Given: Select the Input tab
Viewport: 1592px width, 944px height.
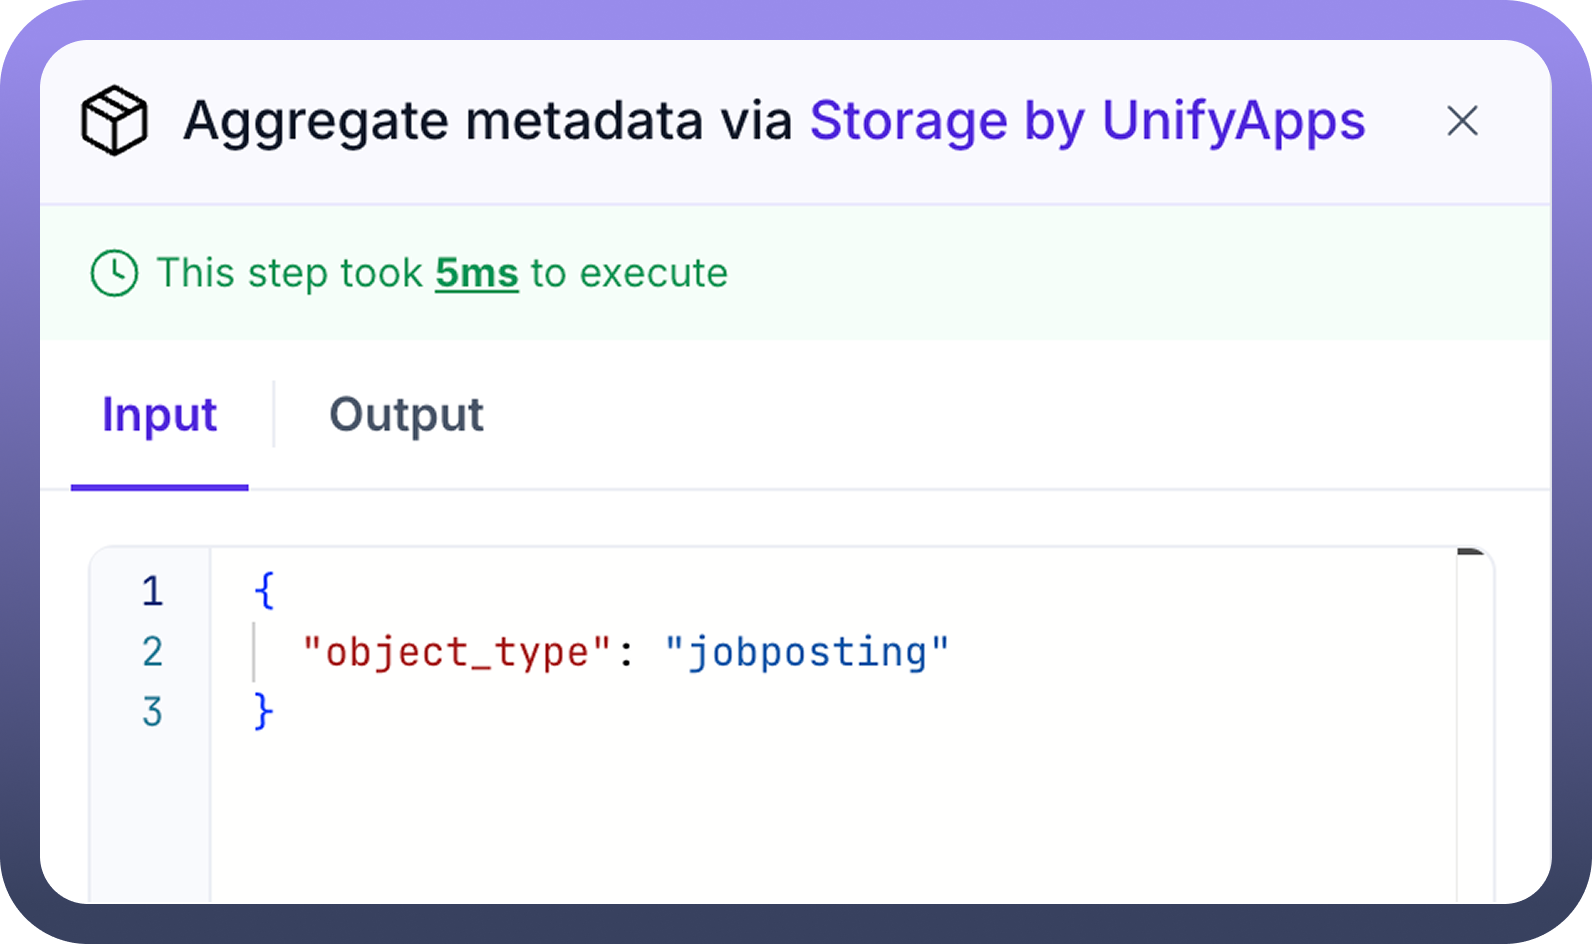Looking at the screenshot, I should point(159,415).
